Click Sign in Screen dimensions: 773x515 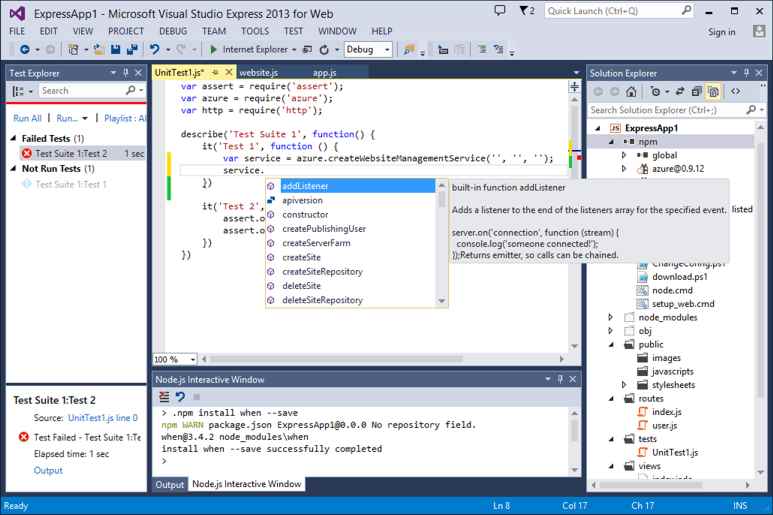point(721,32)
